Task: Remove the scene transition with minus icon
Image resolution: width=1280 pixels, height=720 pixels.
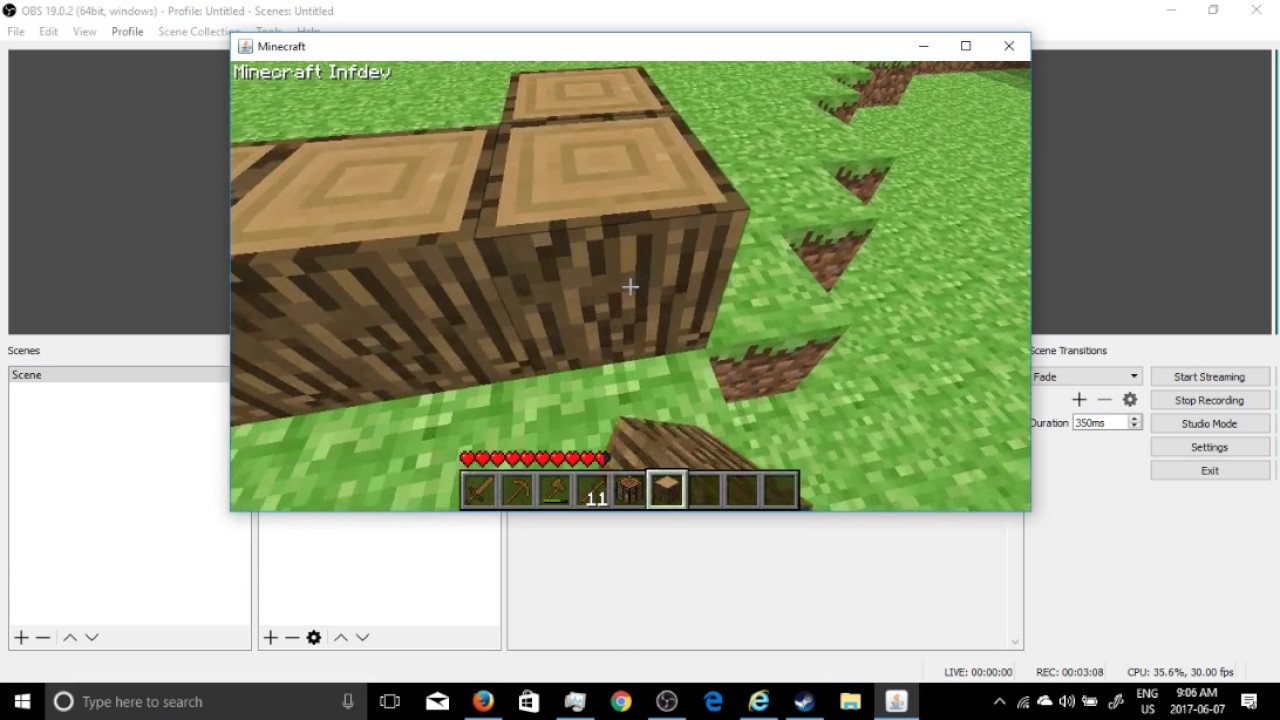Action: click(1104, 400)
